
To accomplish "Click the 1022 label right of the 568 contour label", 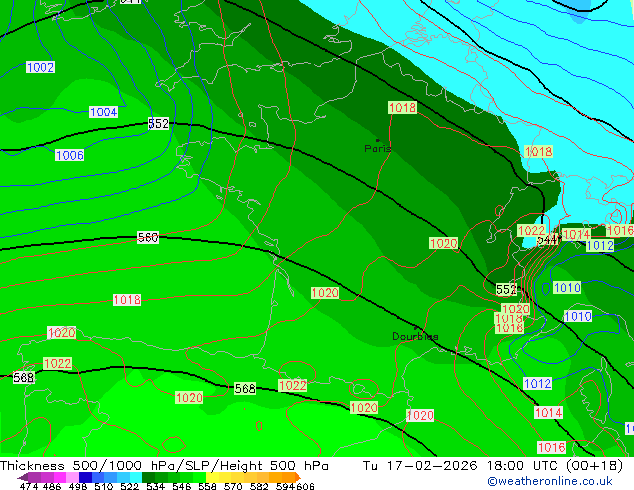I will tap(292, 385).
